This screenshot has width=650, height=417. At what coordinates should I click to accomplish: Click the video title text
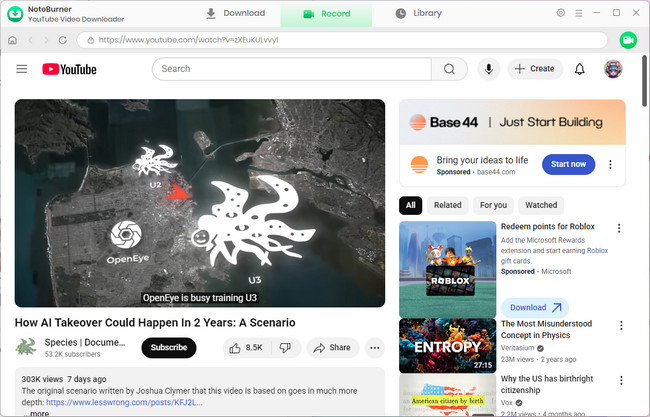155,323
